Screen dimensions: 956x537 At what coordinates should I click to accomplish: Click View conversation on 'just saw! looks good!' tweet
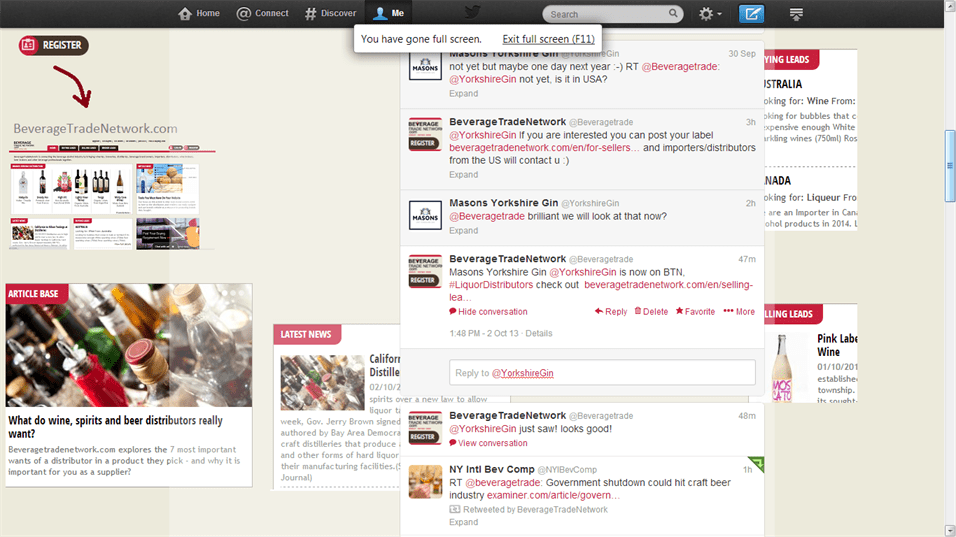(x=488, y=443)
